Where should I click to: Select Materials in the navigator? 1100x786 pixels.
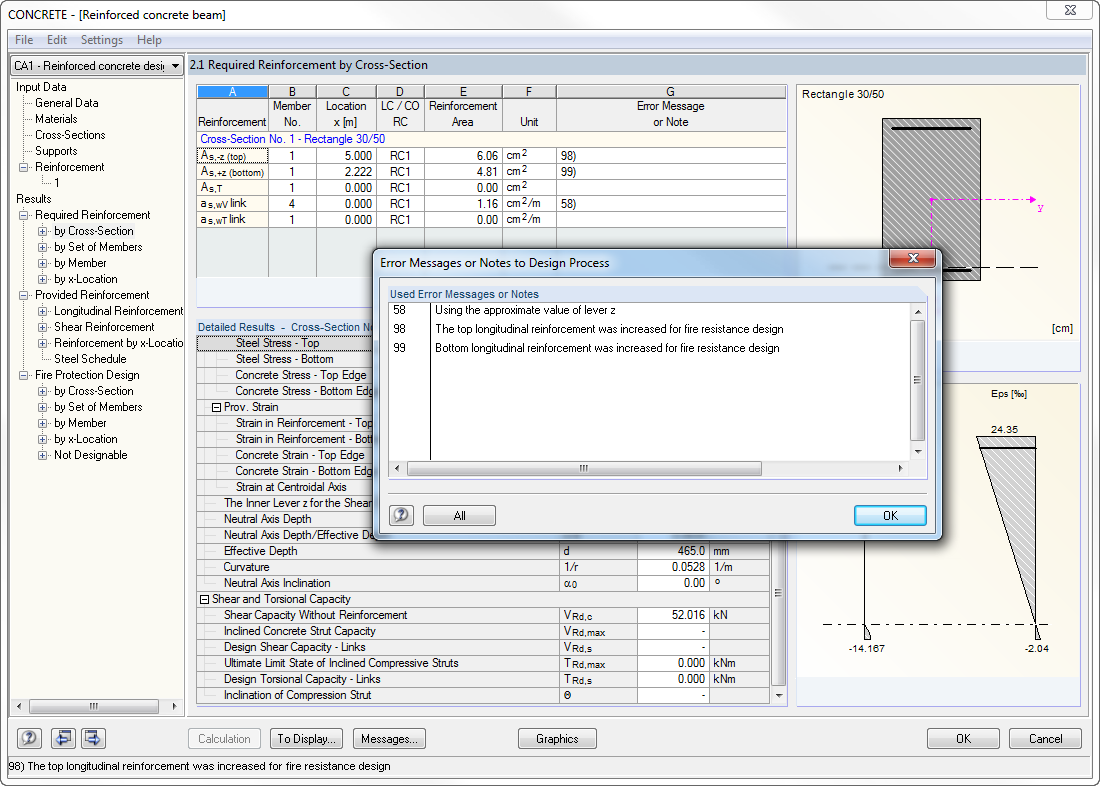tap(56, 119)
